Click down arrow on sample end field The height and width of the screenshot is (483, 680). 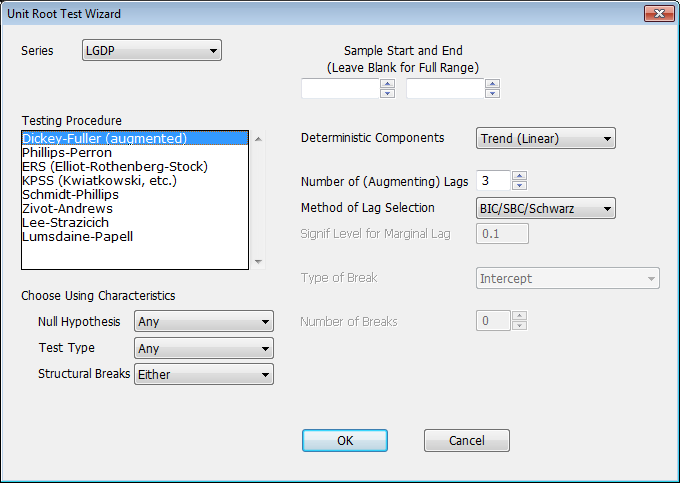(492, 94)
